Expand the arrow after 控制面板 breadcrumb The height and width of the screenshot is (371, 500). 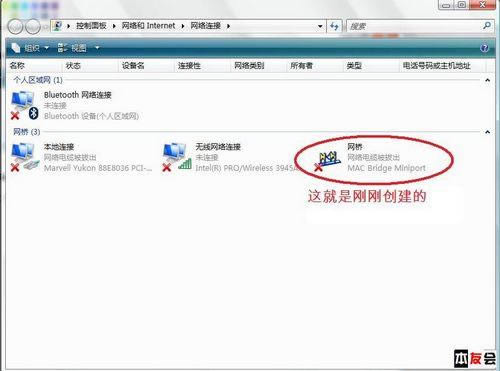[x=114, y=26]
